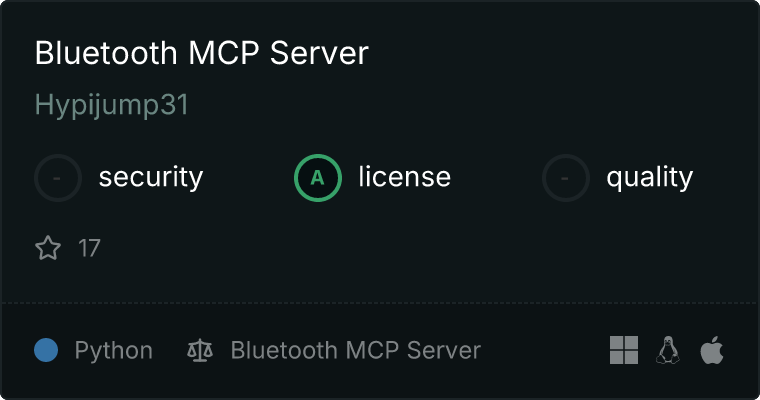Open the Bluetooth MCP Server title

tap(202, 53)
